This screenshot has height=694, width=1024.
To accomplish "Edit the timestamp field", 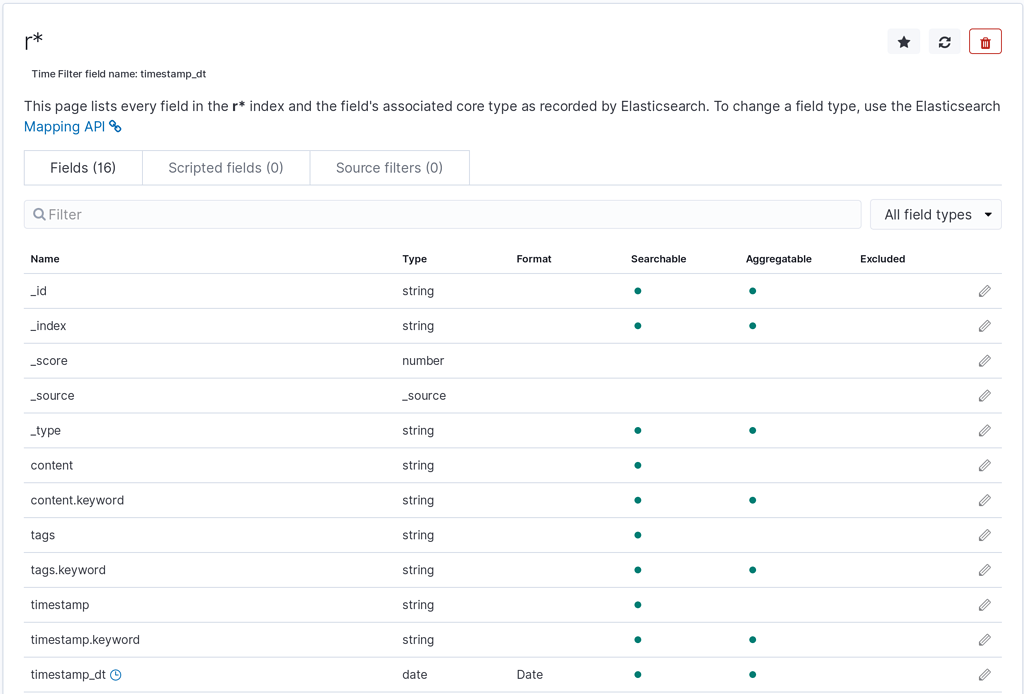I will (x=984, y=604).
